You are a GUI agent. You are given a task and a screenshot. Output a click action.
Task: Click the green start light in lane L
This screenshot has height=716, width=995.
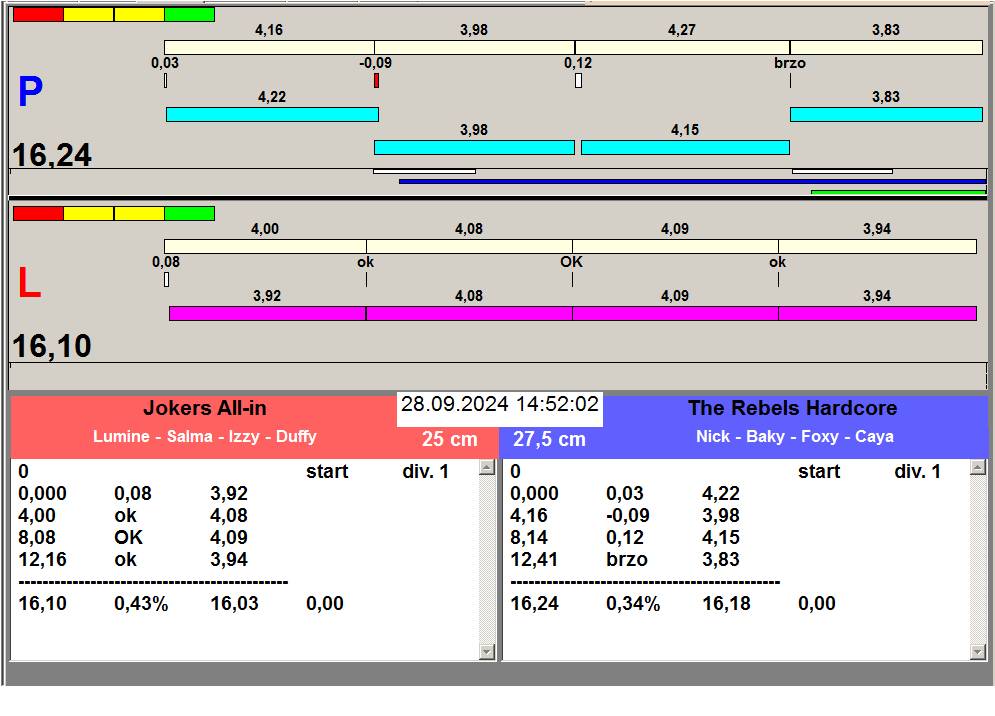pos(189,214)
